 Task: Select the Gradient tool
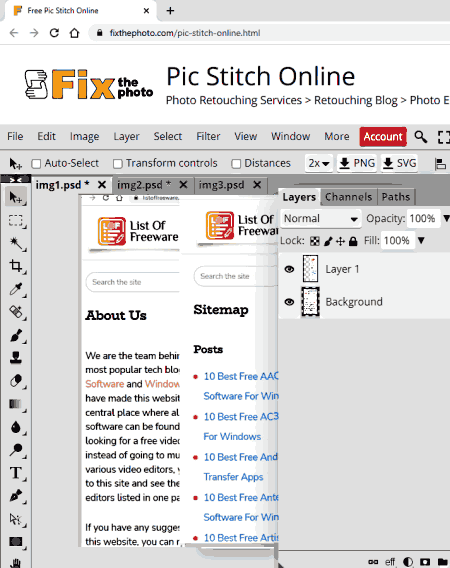16,404
